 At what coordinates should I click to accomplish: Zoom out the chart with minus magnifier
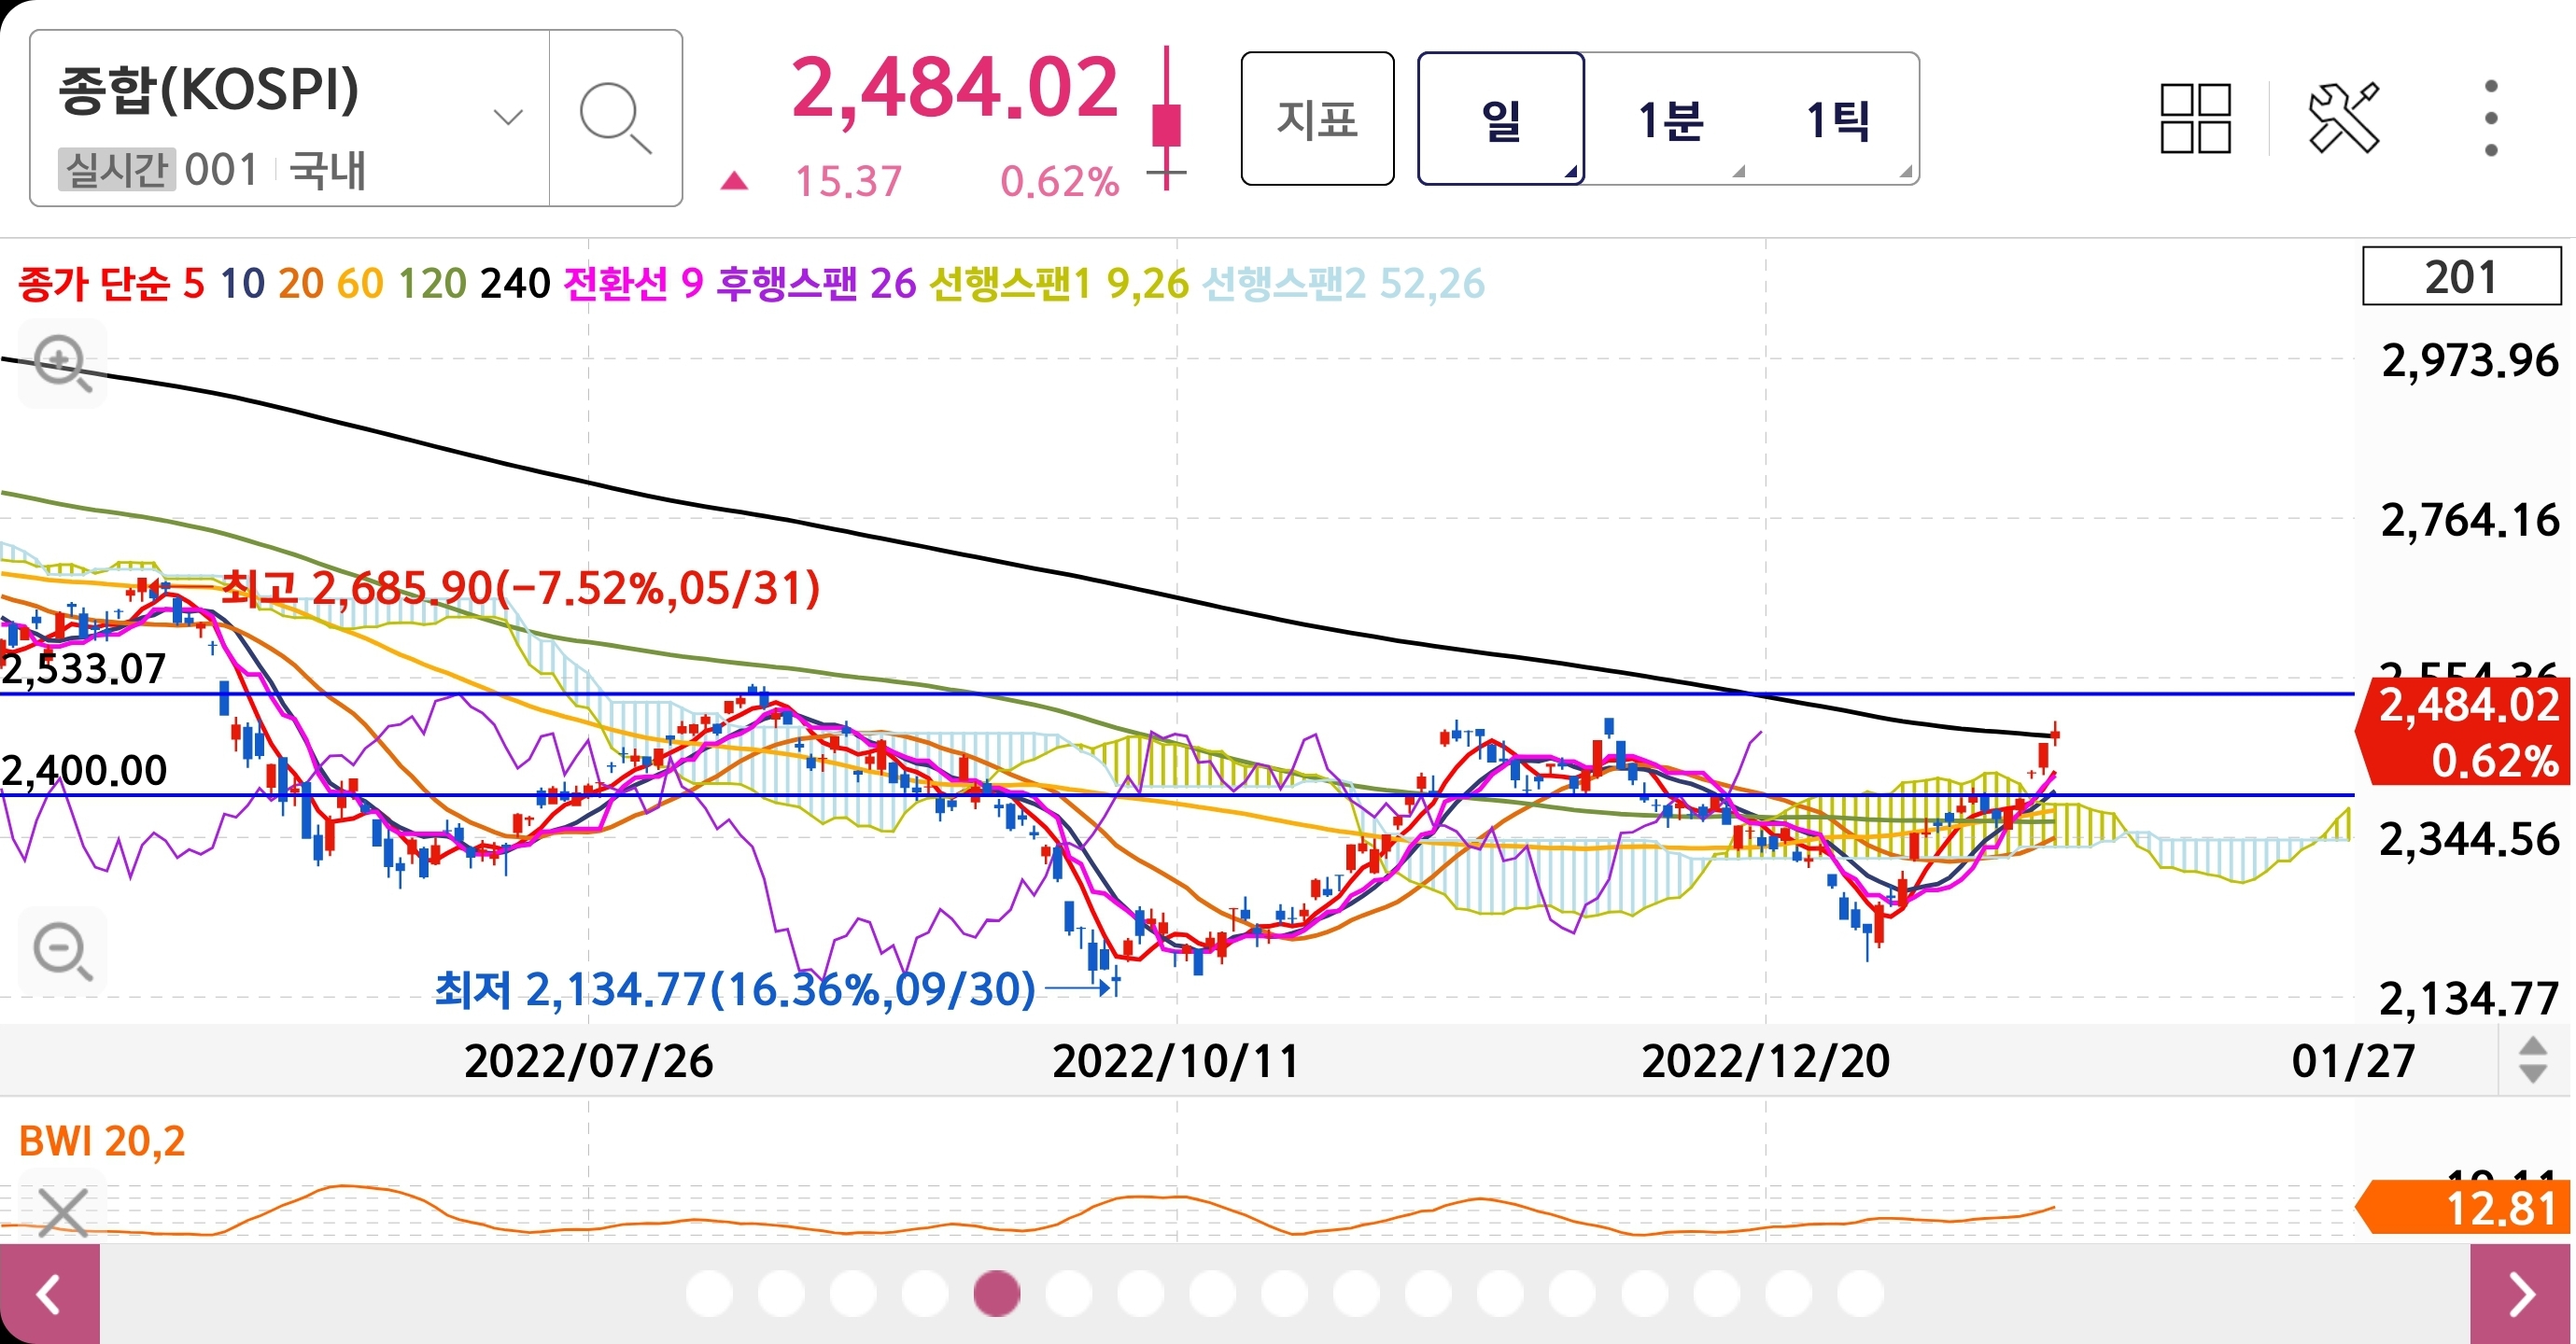coord(62,950)
